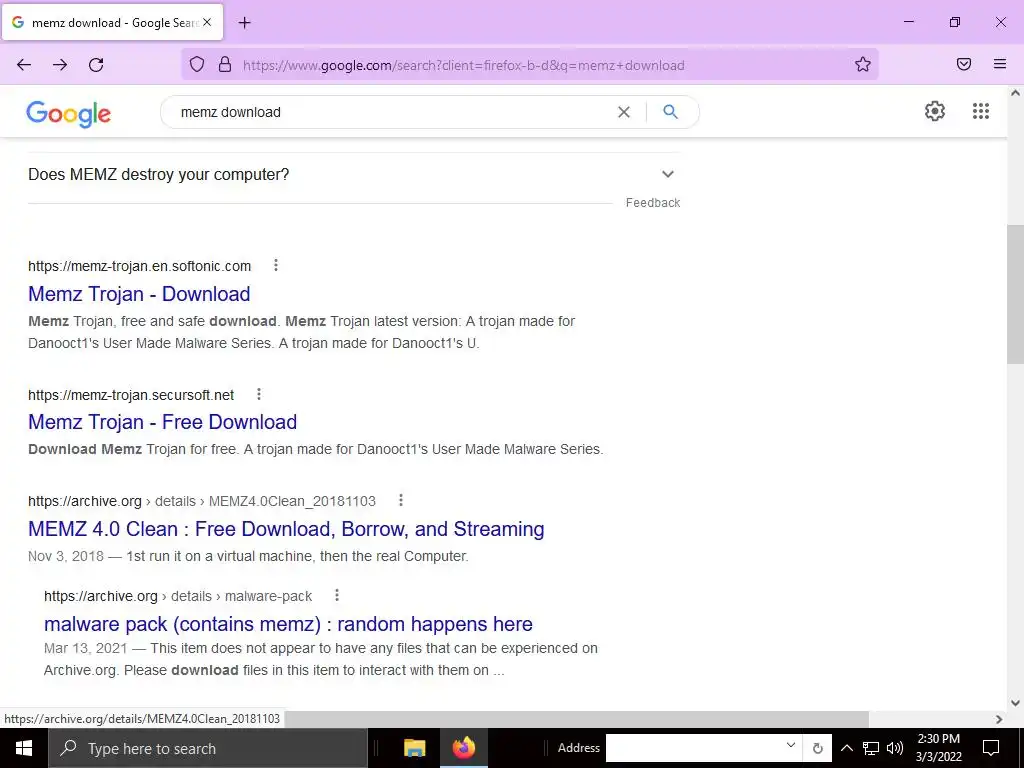
Task: Click the memz-trojan.securesoft.net URL text
Action: click(x=131, y=395)
